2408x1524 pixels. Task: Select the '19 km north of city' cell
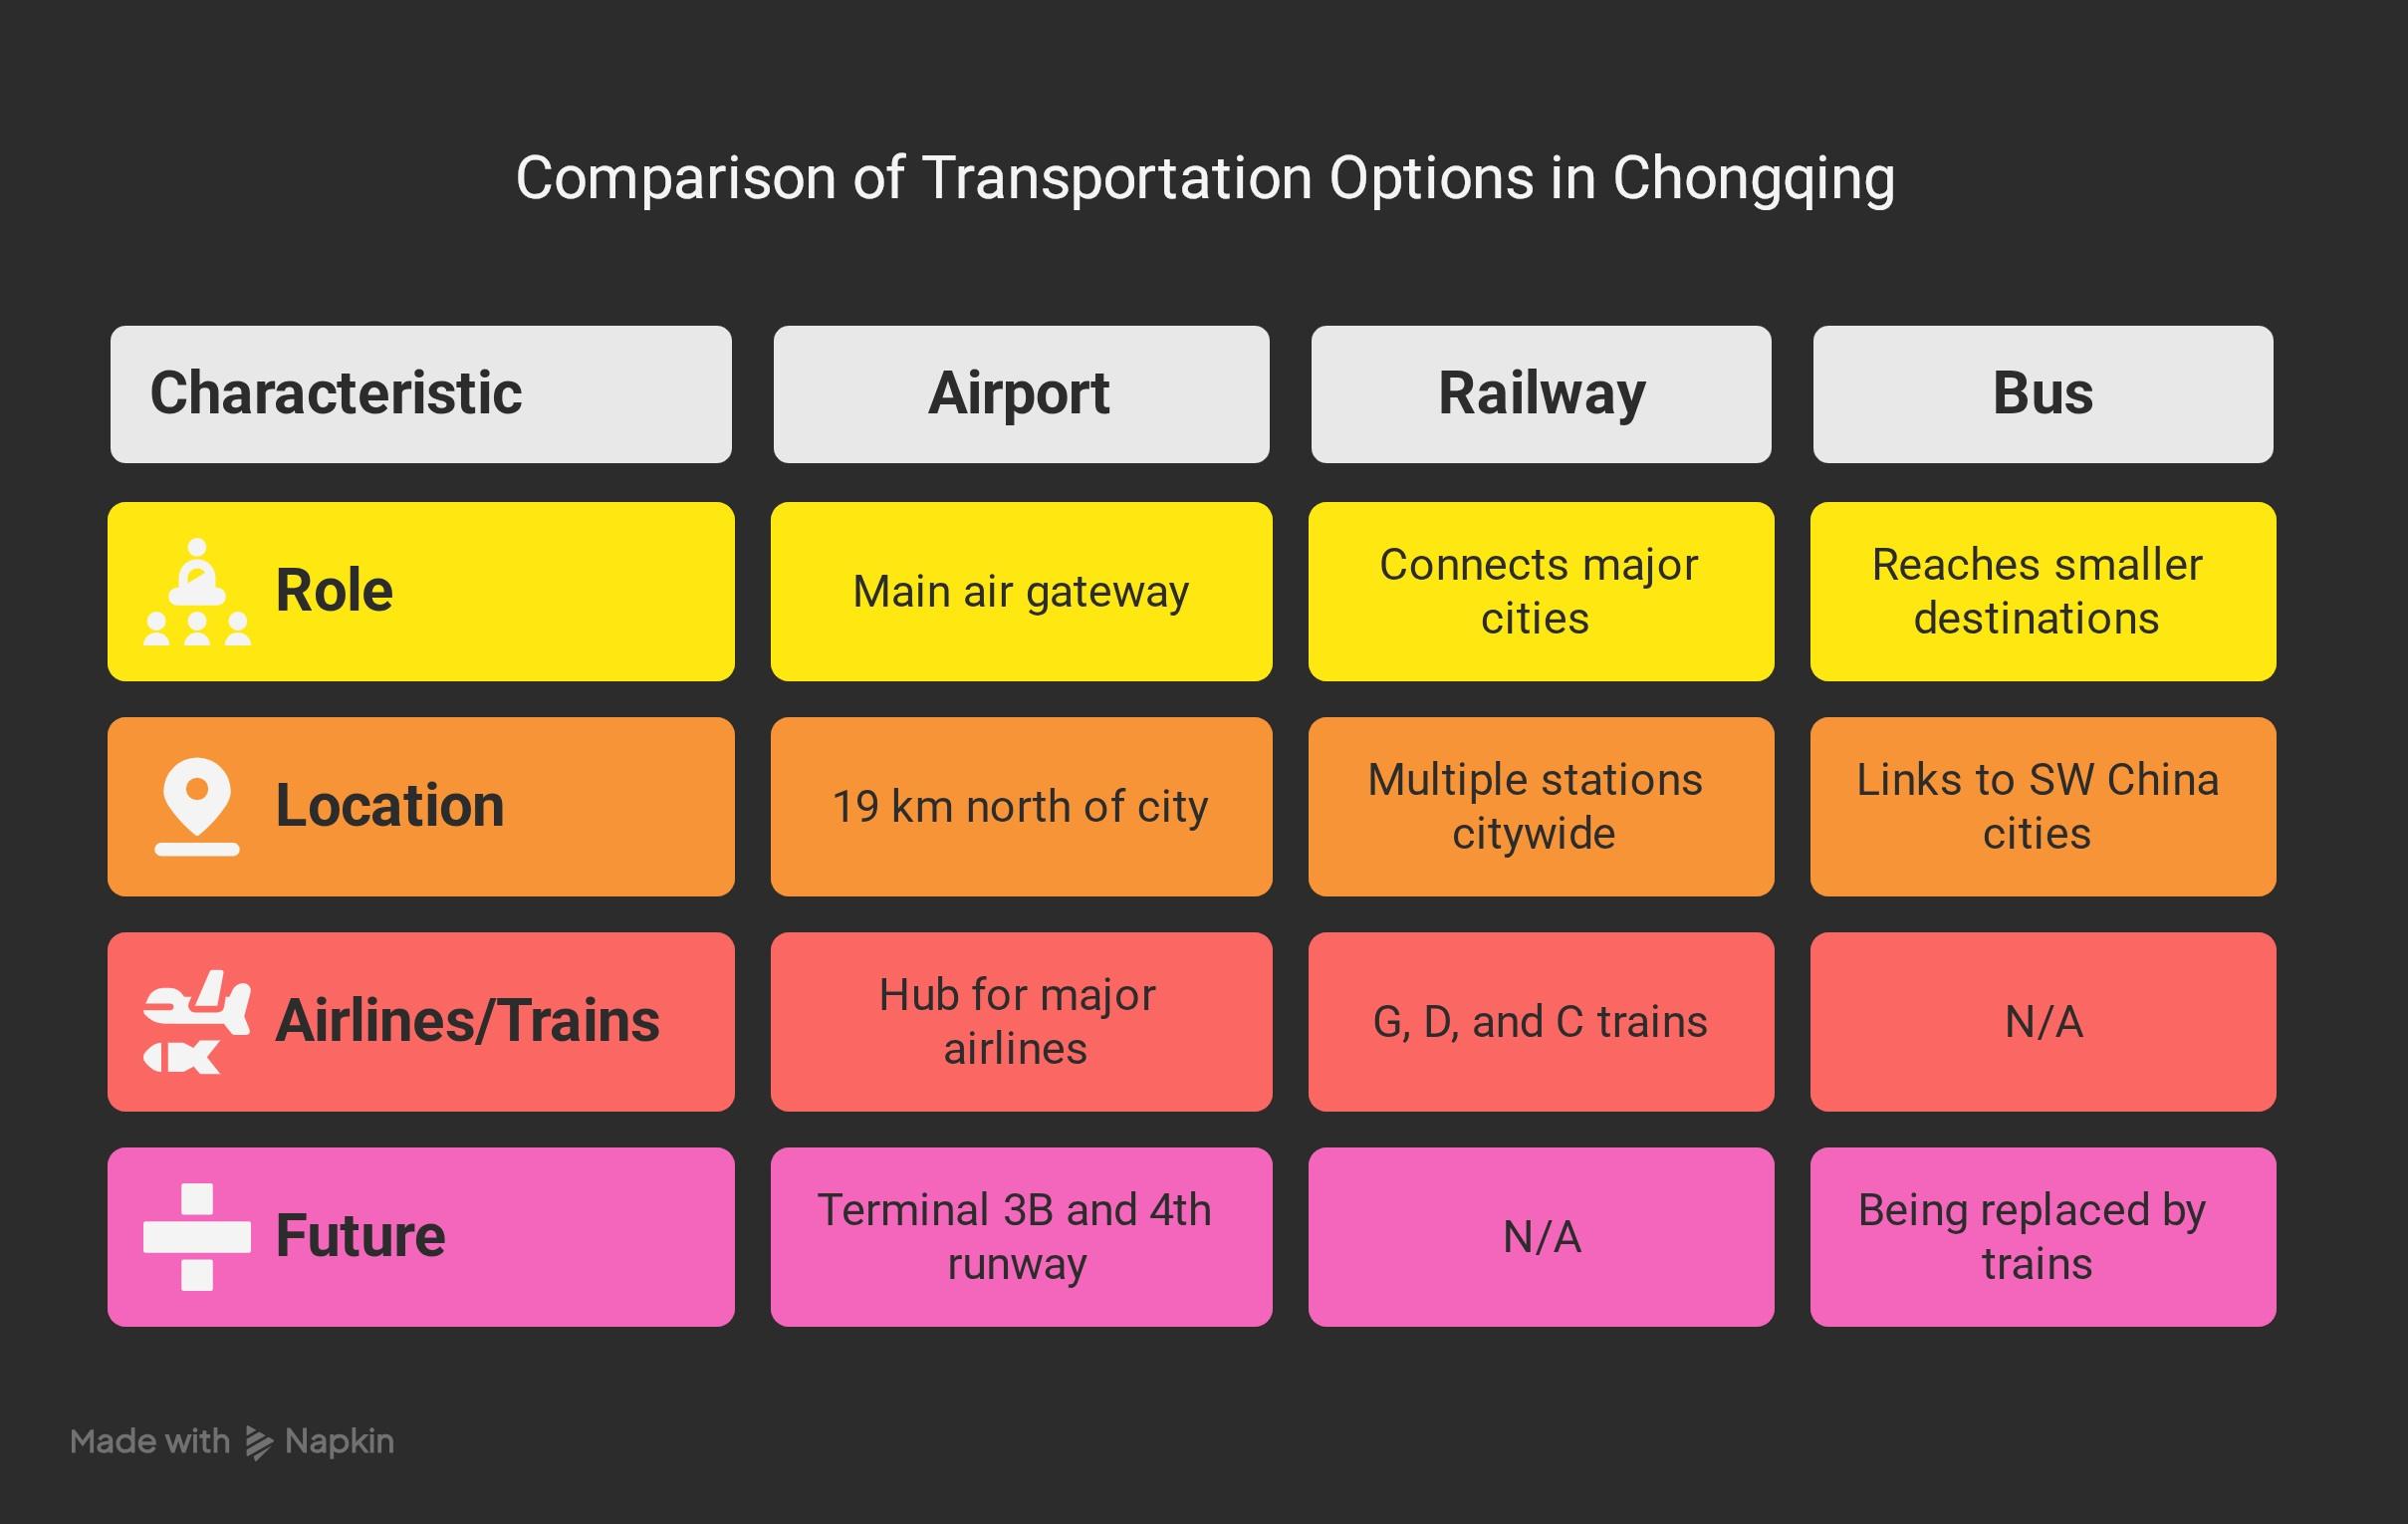point(1021,807)
